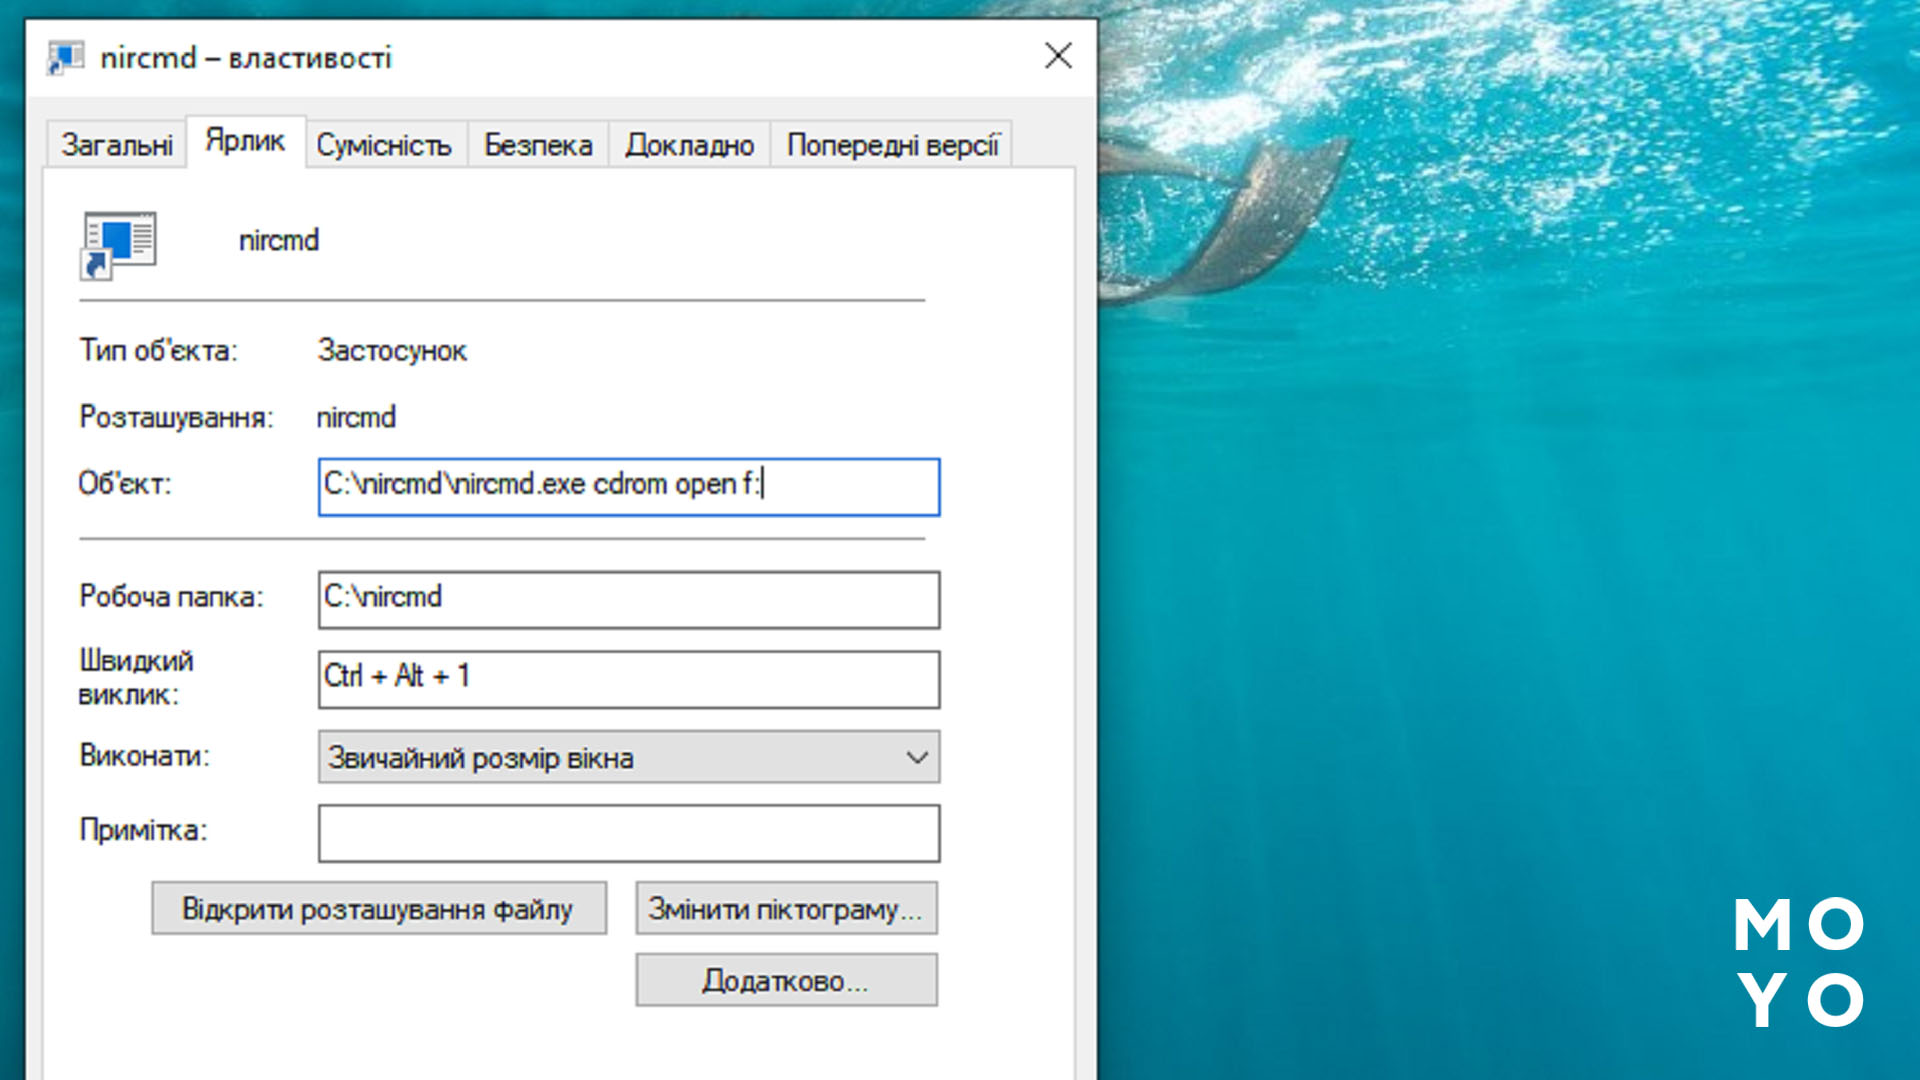Click the Робоча папка input field
Image resolution: width=1920 pixels, height=1080 pixels.
pos(629,600)
